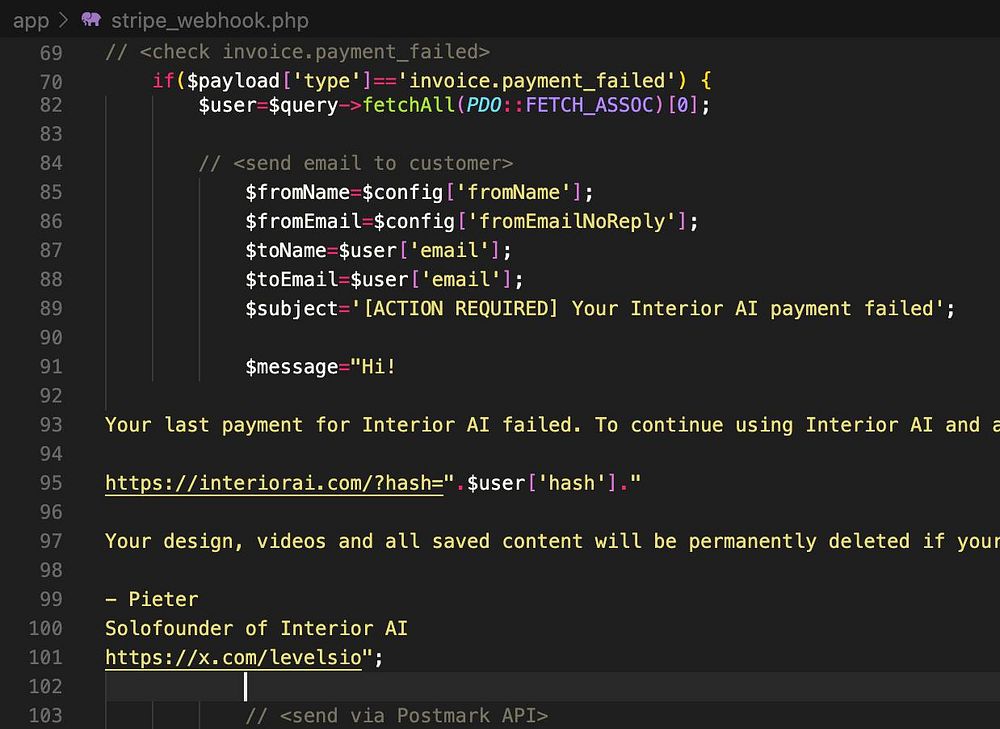Image resolution: width=1000 pixels, height=729 pixels.
Task: Click line number 70 in the gutter
Action: click(51, 82)
